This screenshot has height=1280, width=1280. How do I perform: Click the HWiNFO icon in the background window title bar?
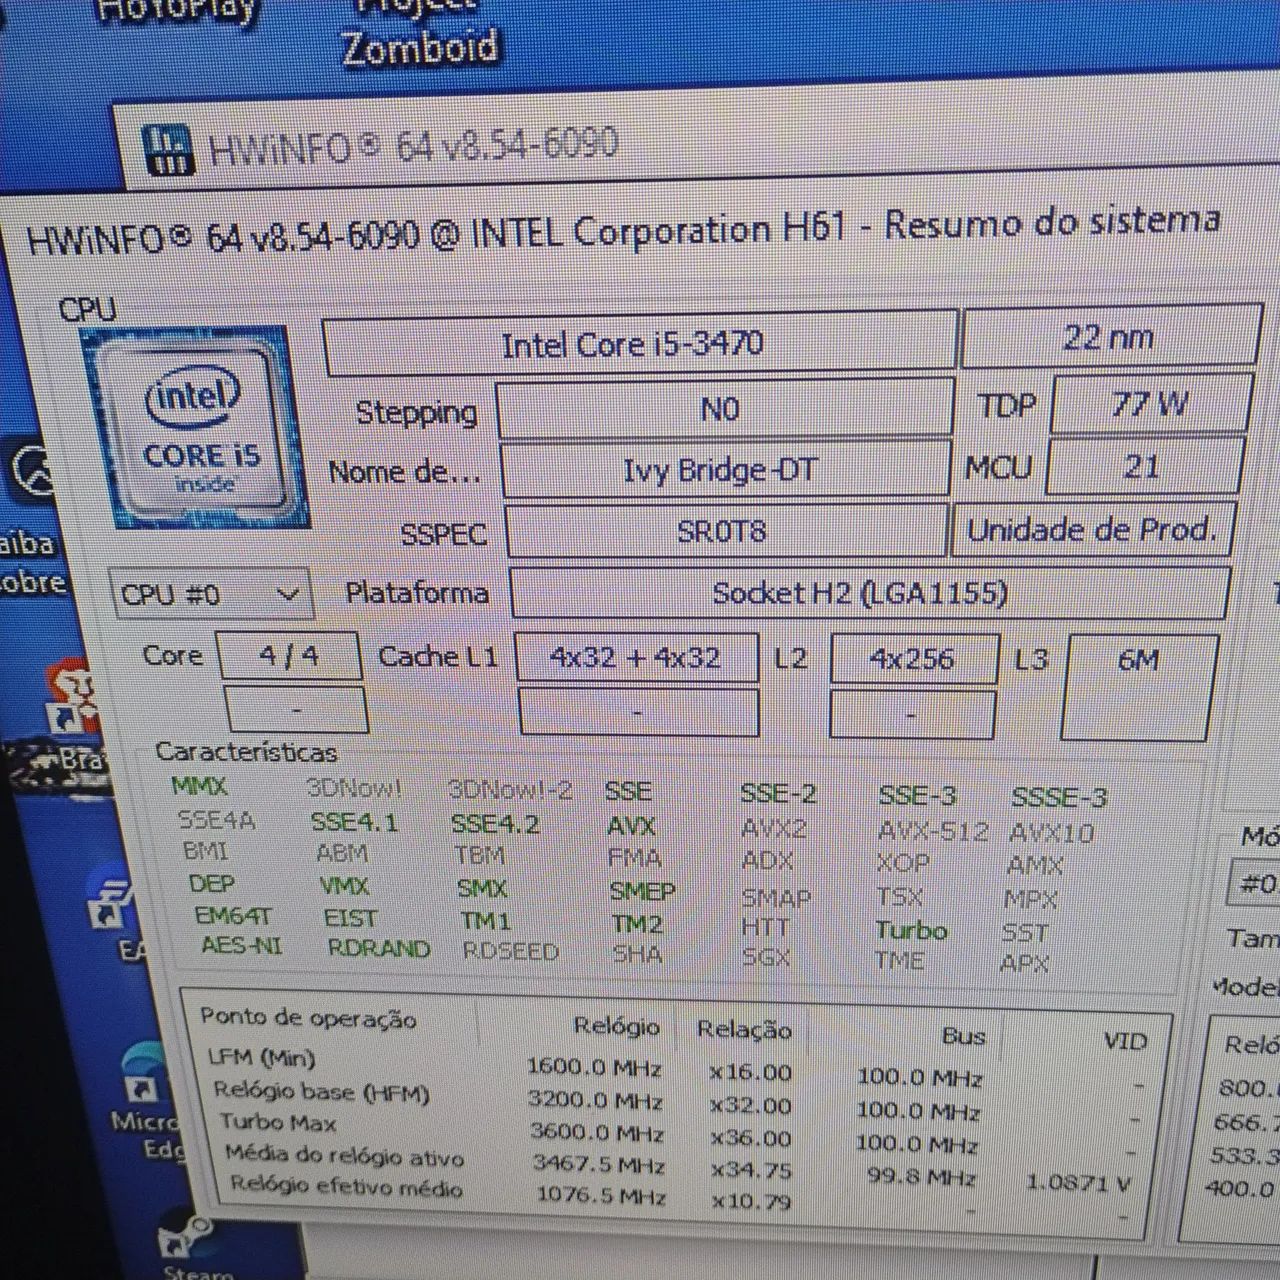pos(169,149)
